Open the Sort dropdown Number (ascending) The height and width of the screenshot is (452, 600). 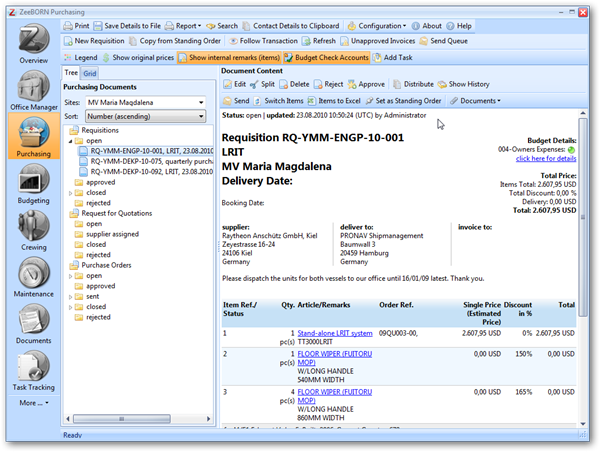(147, 116)
